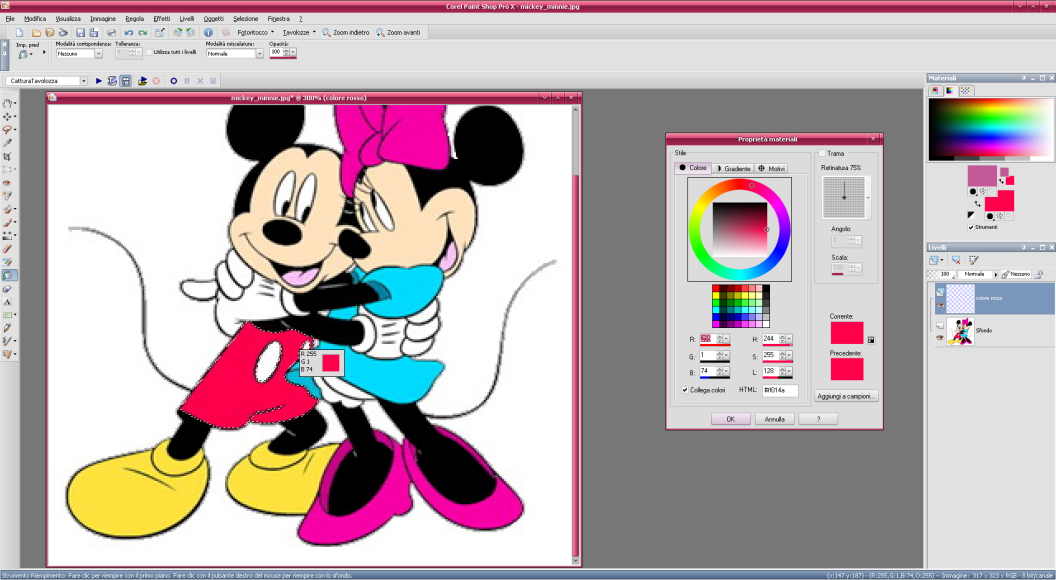Select the Sfondo layer thumbnail
1056x580 pixels.
(960, 331)
